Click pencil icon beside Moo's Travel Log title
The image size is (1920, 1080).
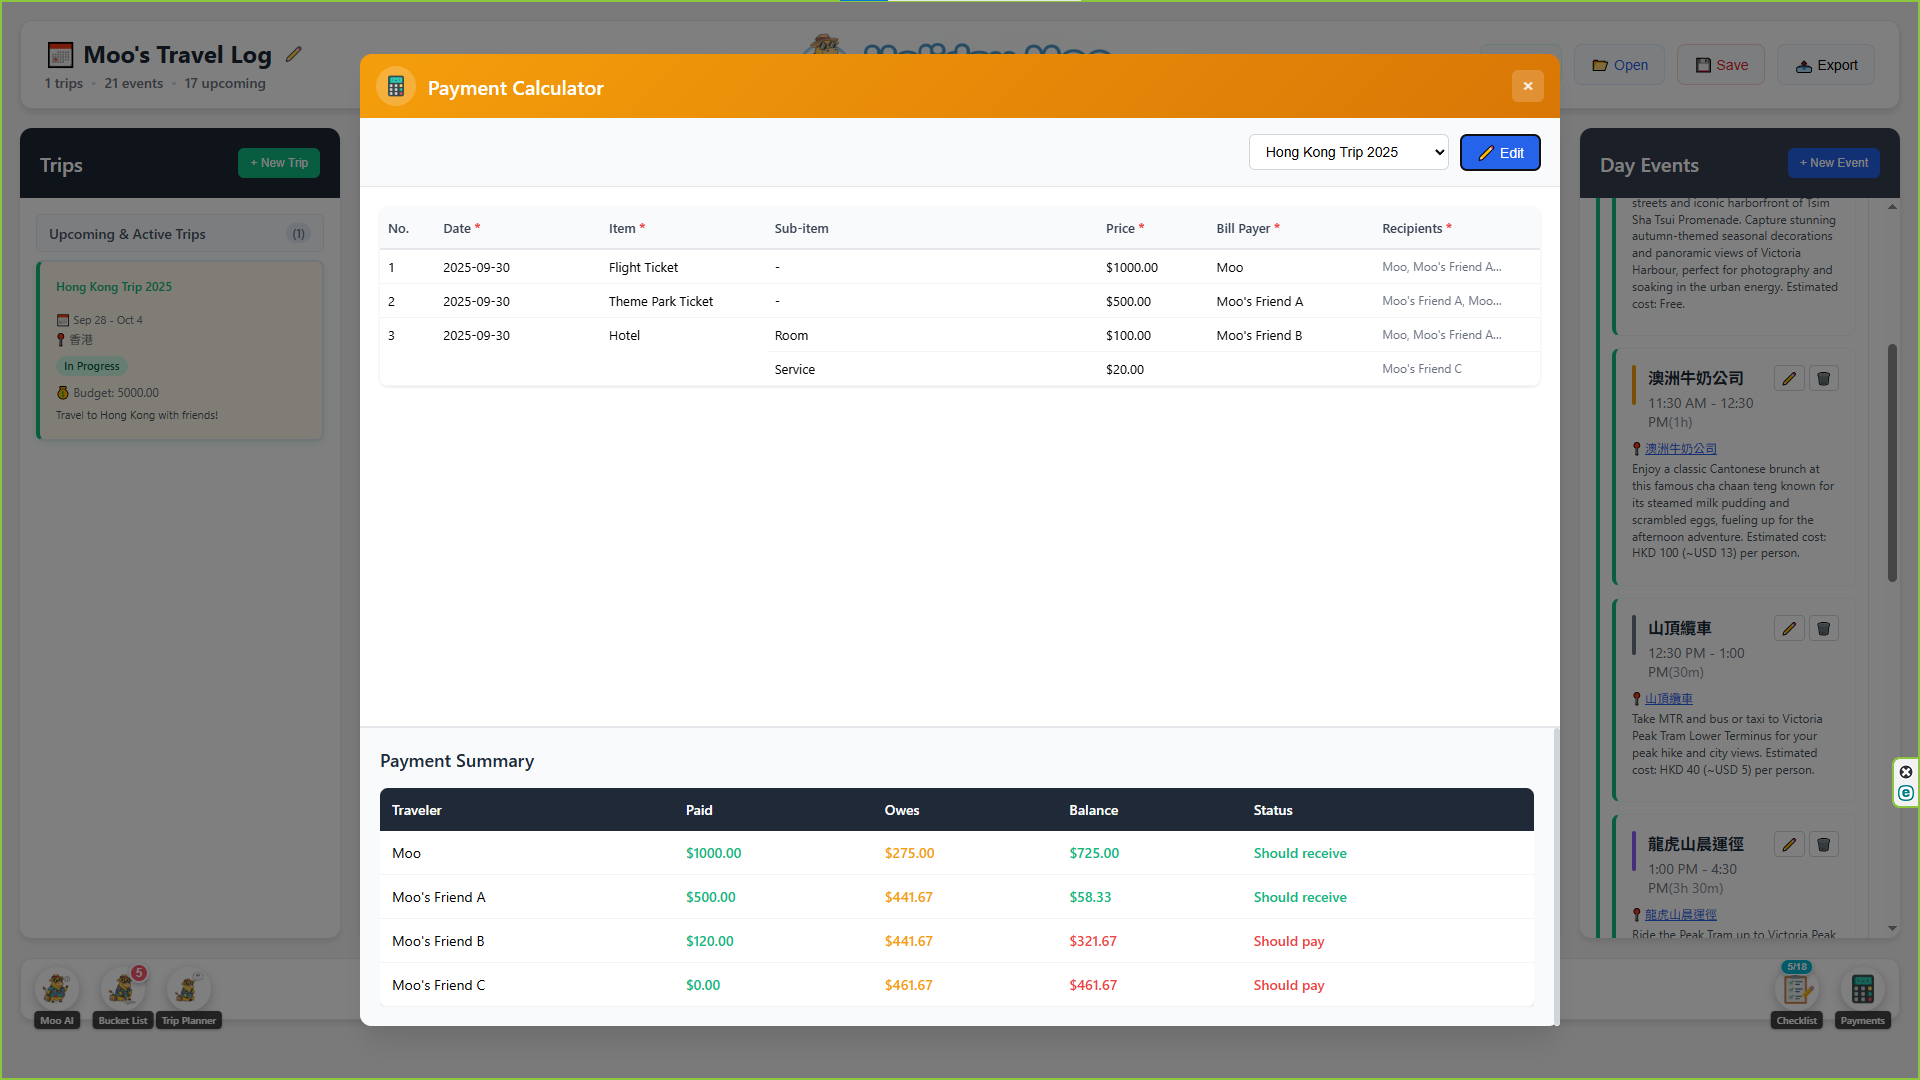(294, 55)
